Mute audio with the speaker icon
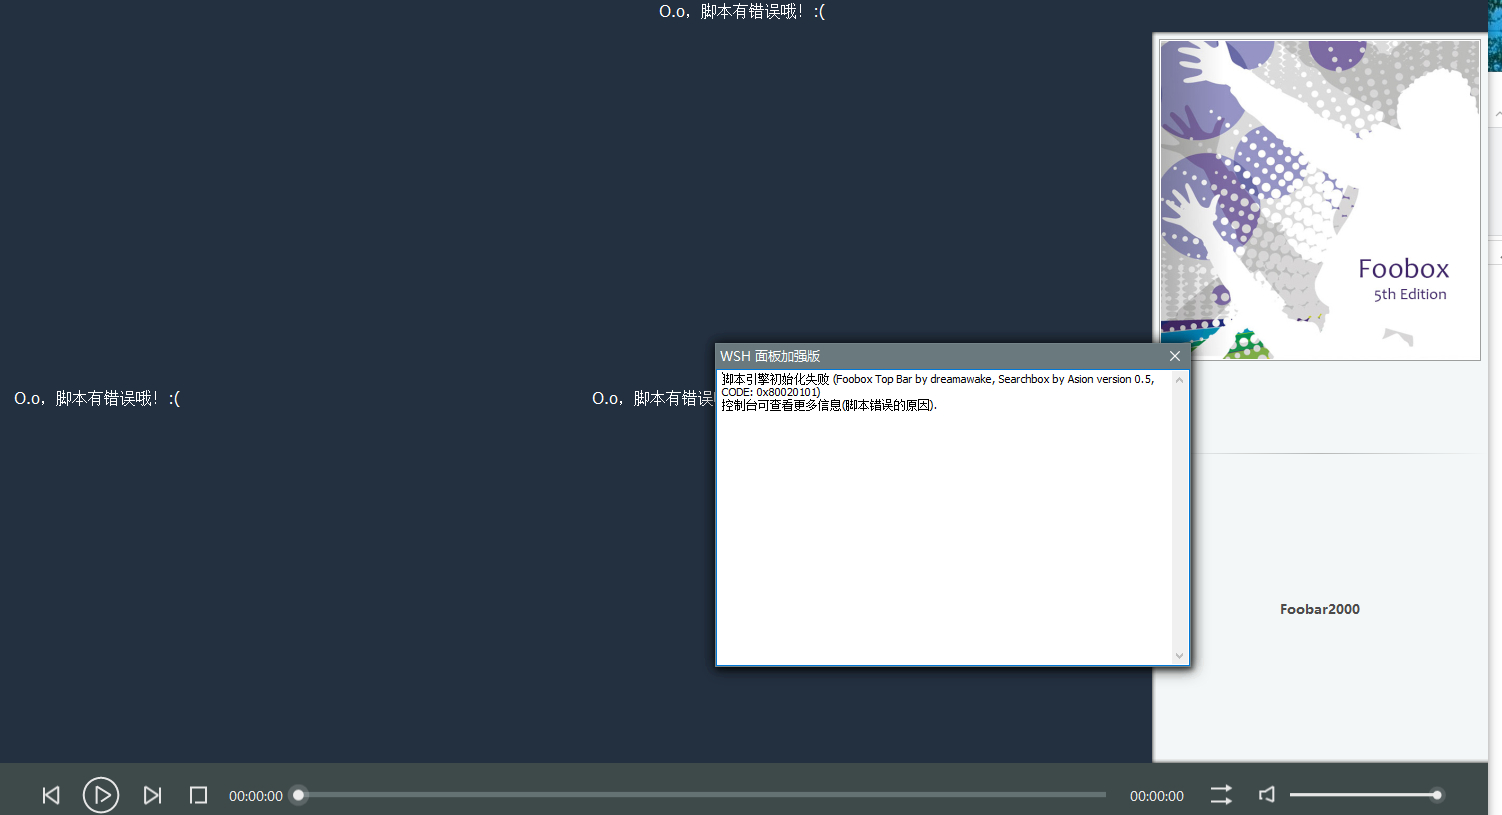This screenshot has width=1502, height=815. pos(1267,794)
